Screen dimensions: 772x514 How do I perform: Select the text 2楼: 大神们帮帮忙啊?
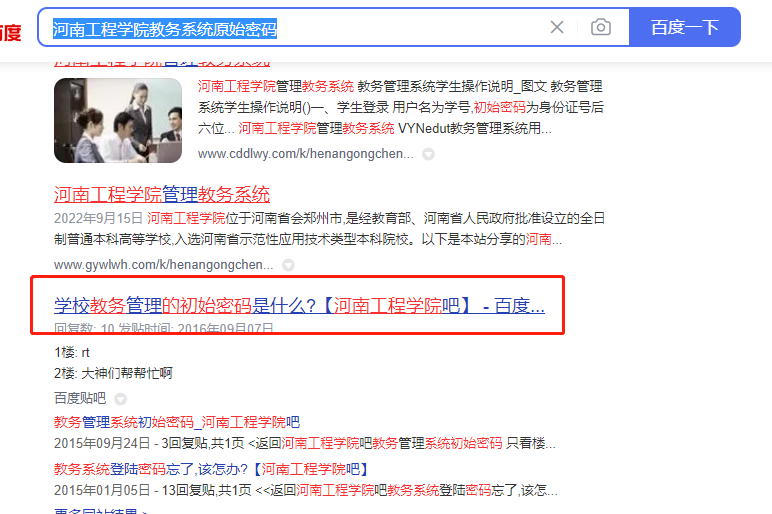(113, 373)
